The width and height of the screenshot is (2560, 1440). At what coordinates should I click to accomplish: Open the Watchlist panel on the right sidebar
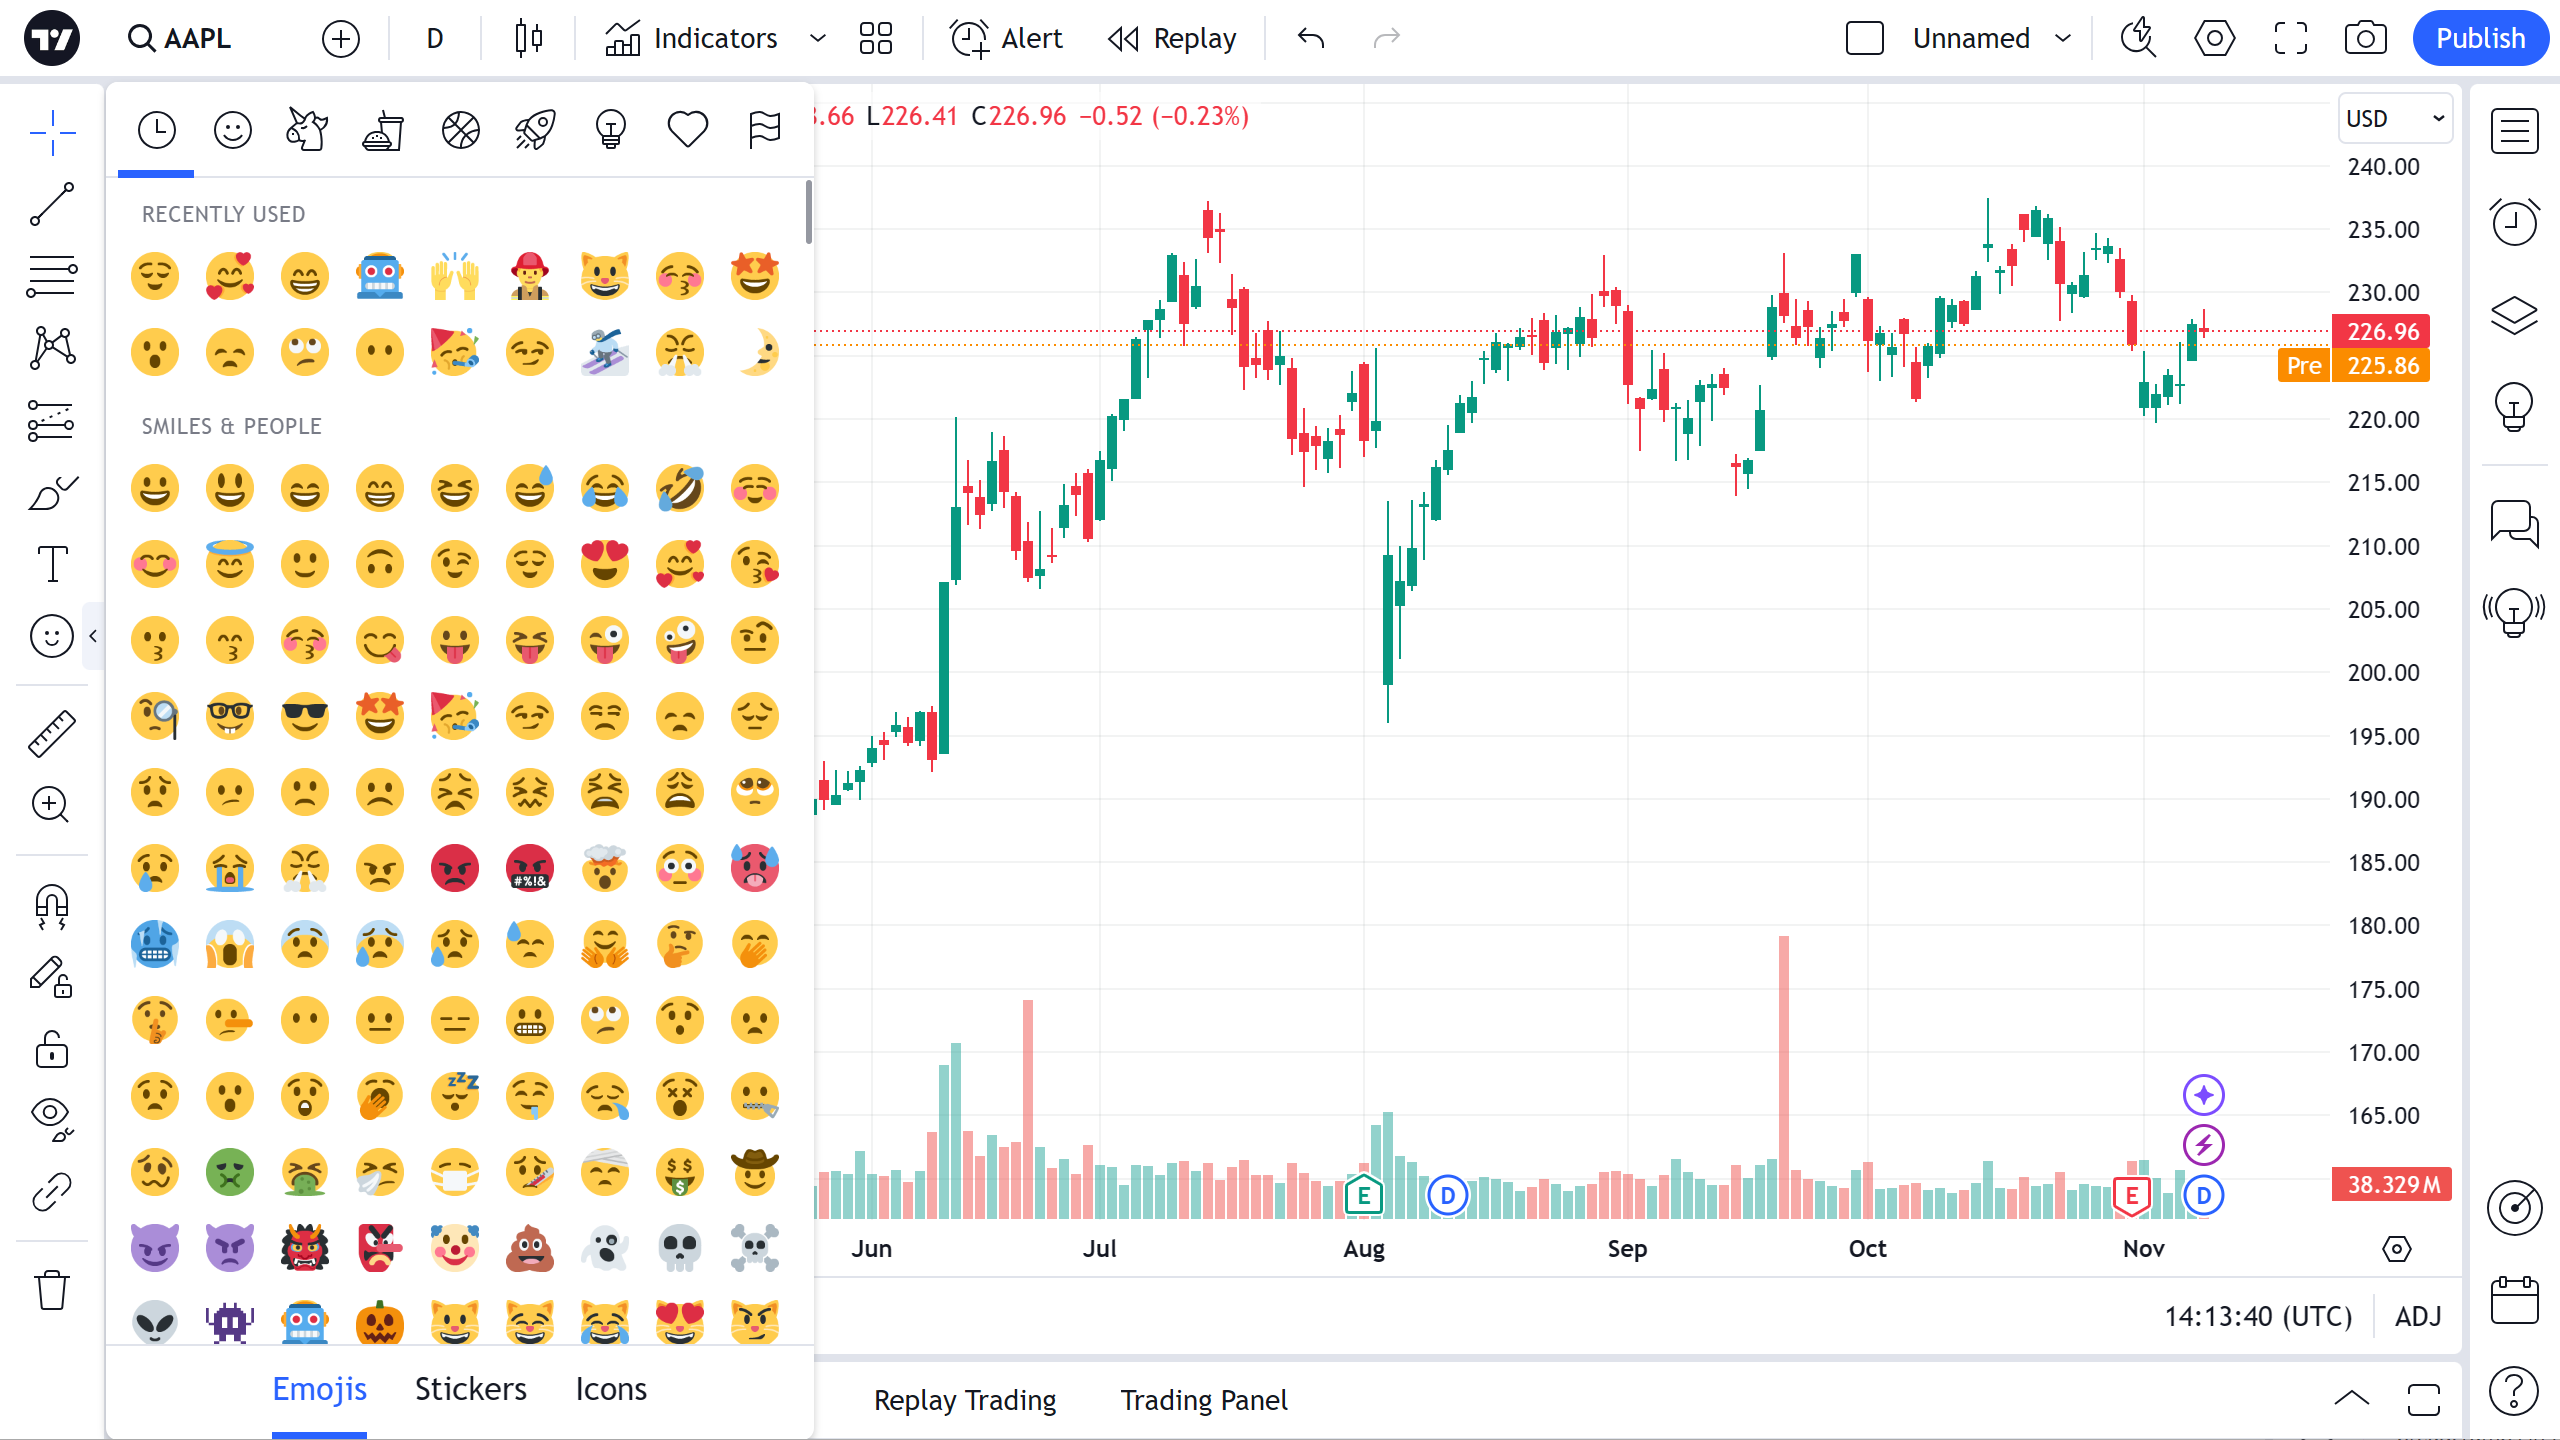(2516, 131)
